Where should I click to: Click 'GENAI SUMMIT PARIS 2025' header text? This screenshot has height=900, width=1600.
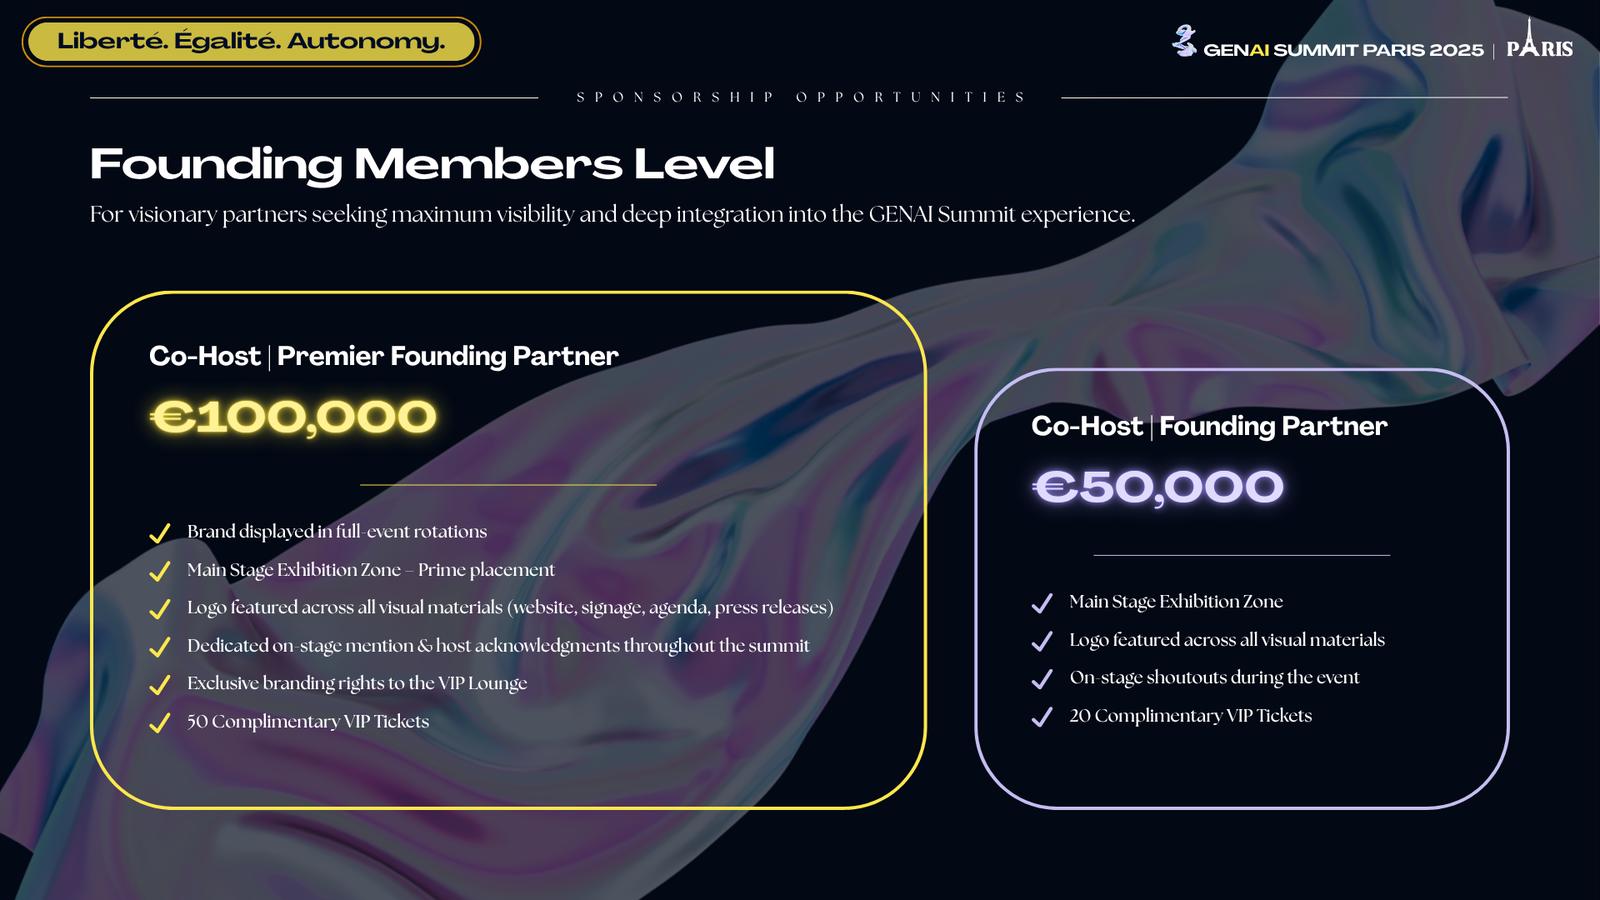point(1343,50)
